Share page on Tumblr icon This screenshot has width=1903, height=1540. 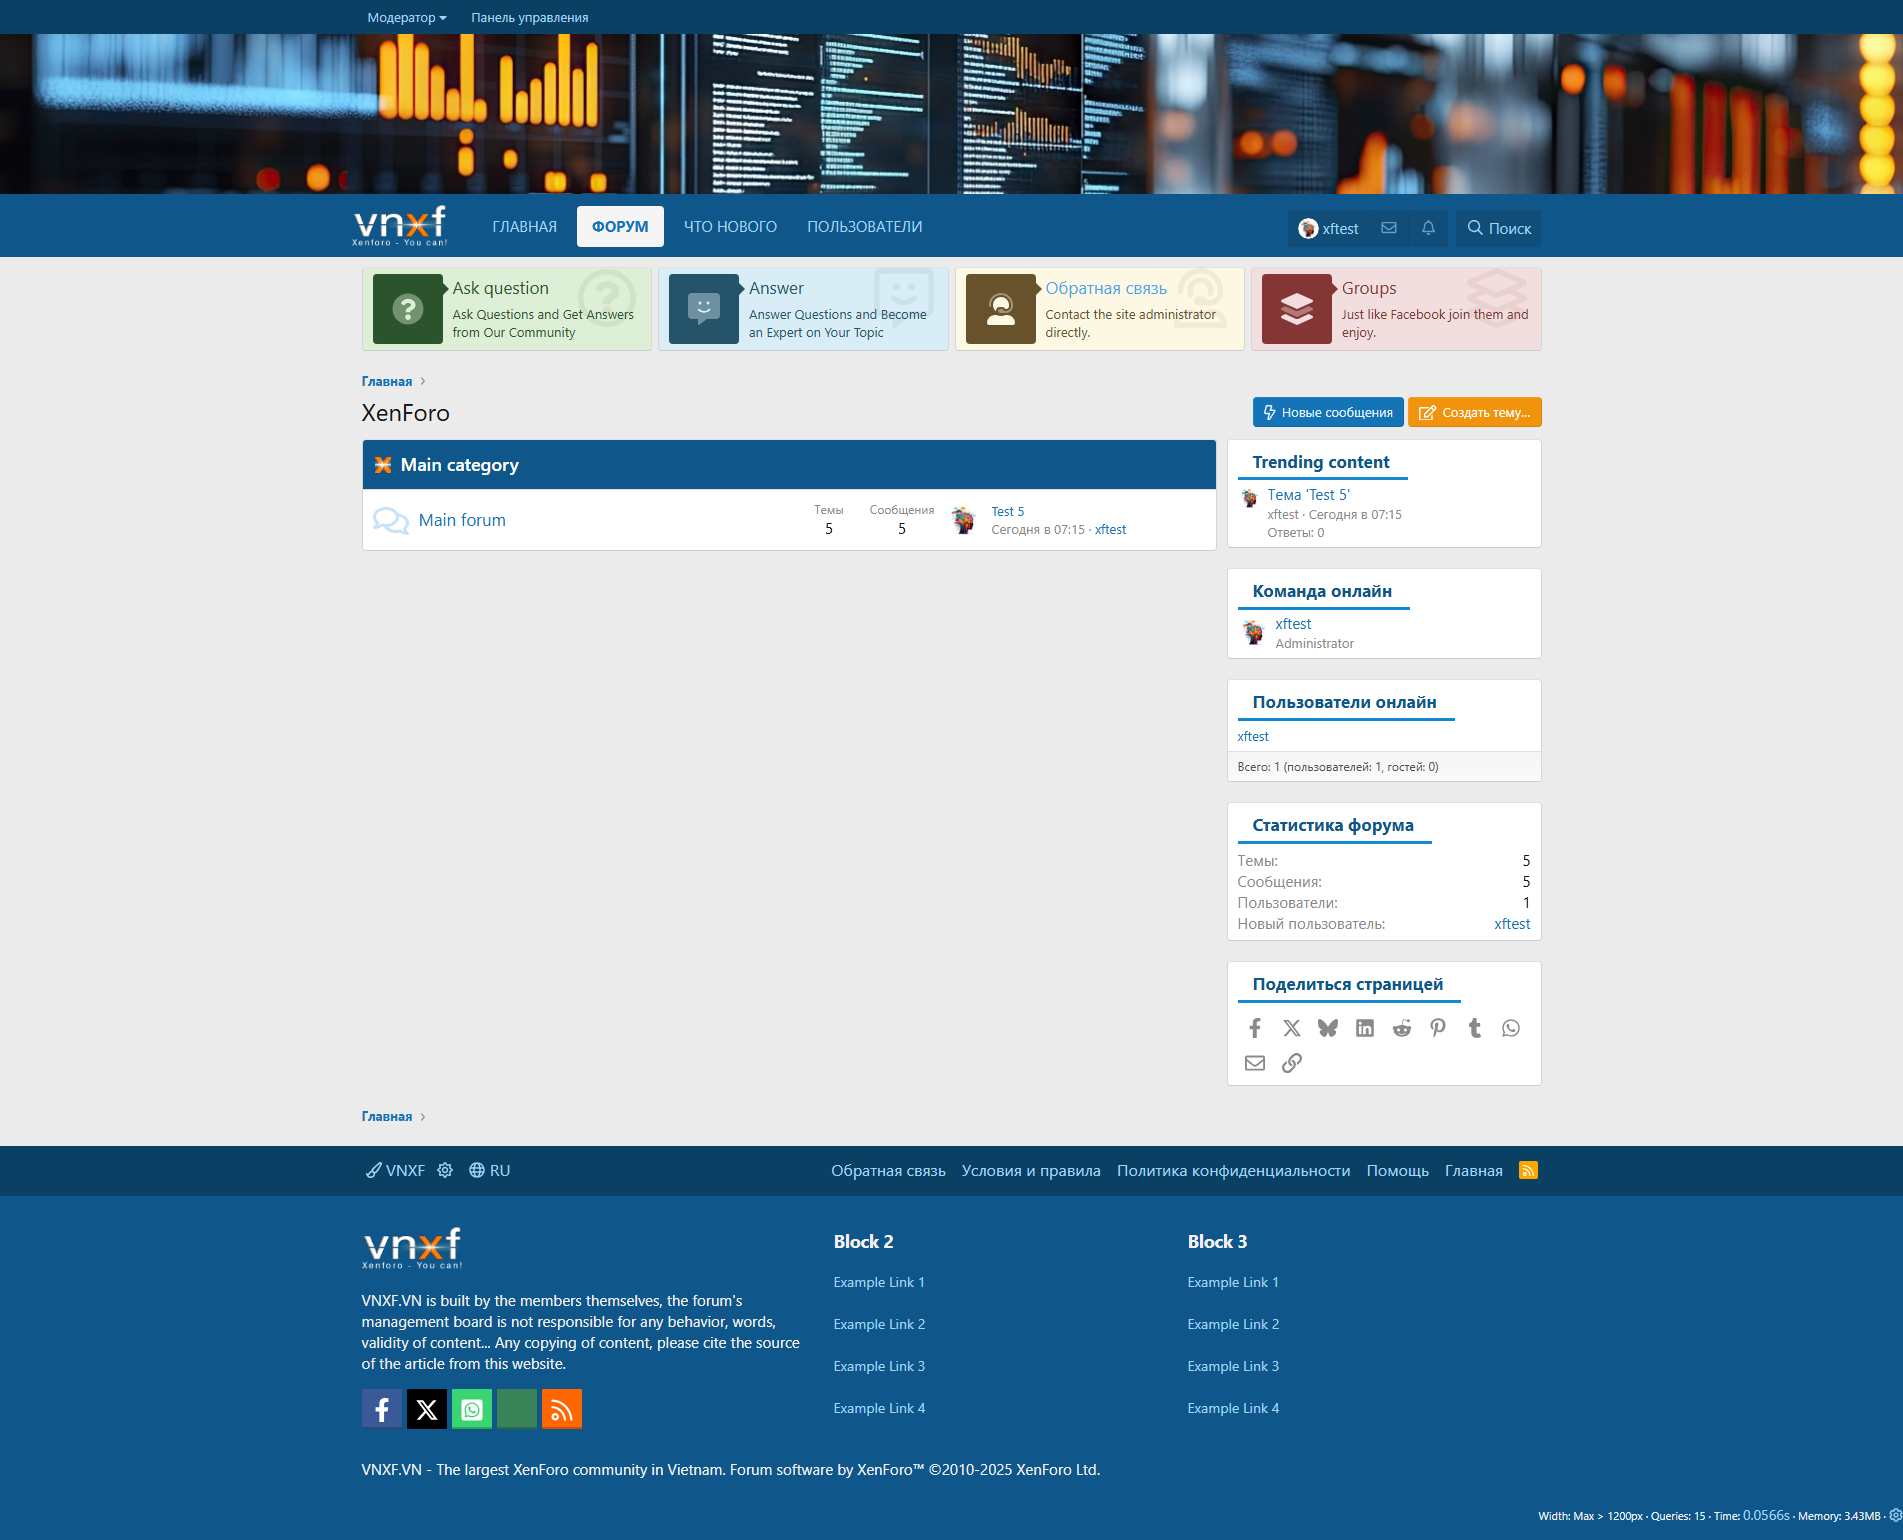click(1474, 1028)
